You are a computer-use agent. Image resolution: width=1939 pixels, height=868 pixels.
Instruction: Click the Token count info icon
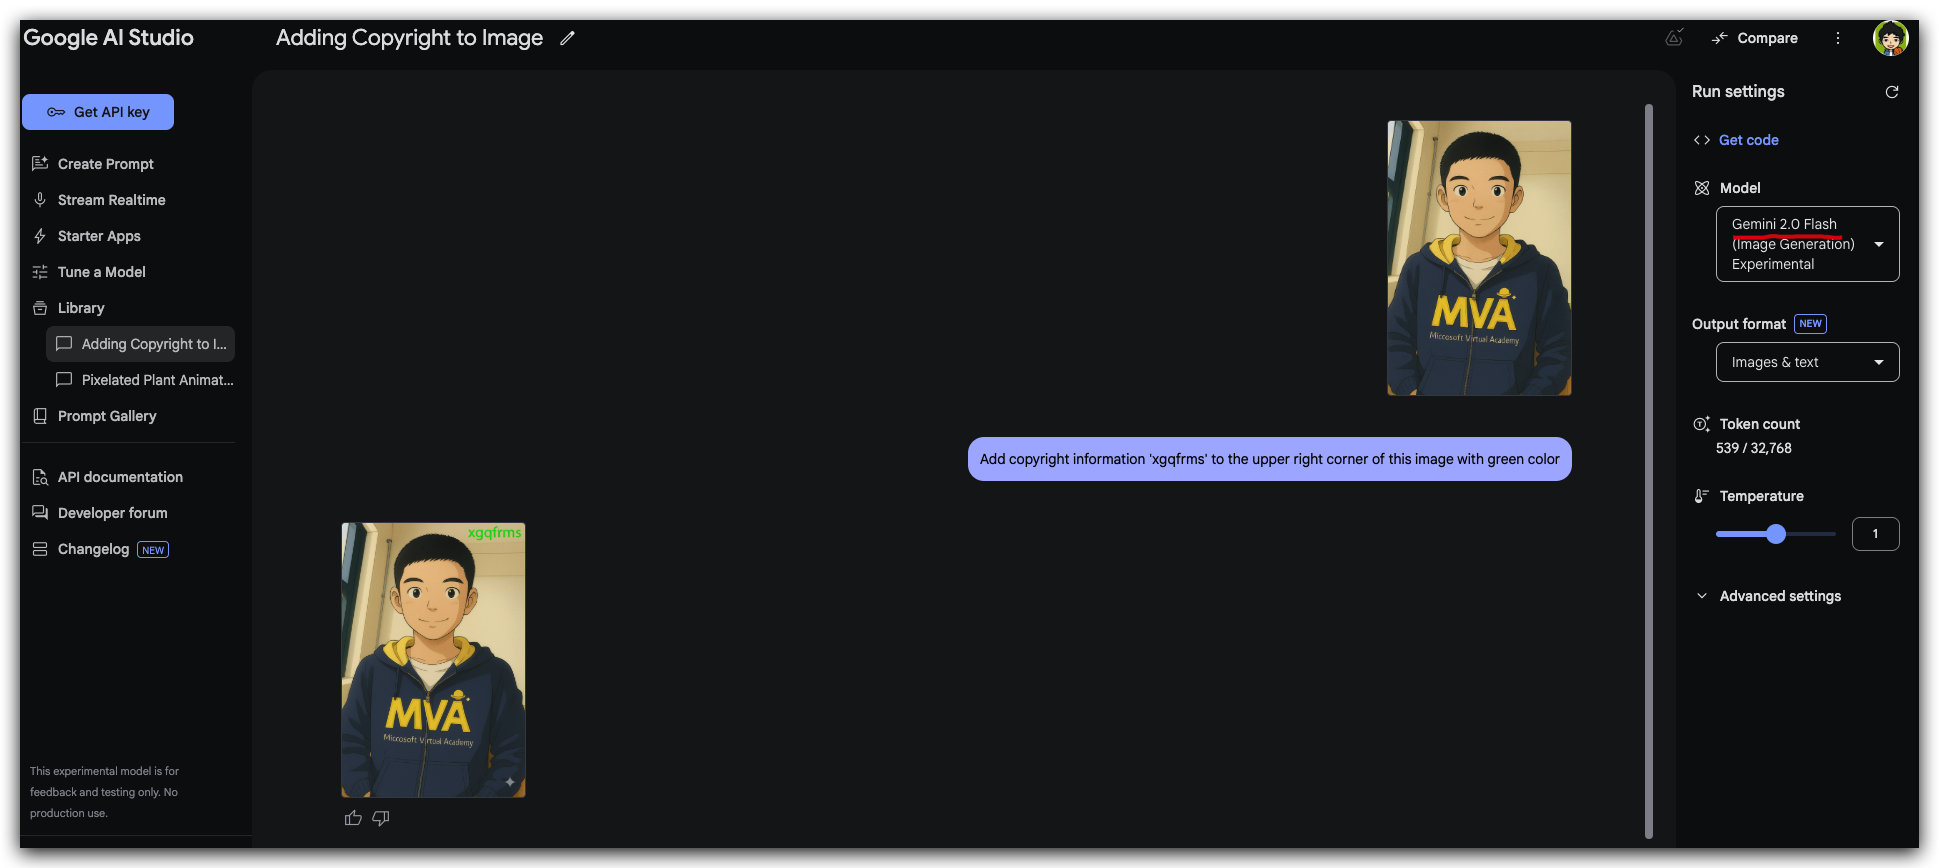pos(1701,424)
